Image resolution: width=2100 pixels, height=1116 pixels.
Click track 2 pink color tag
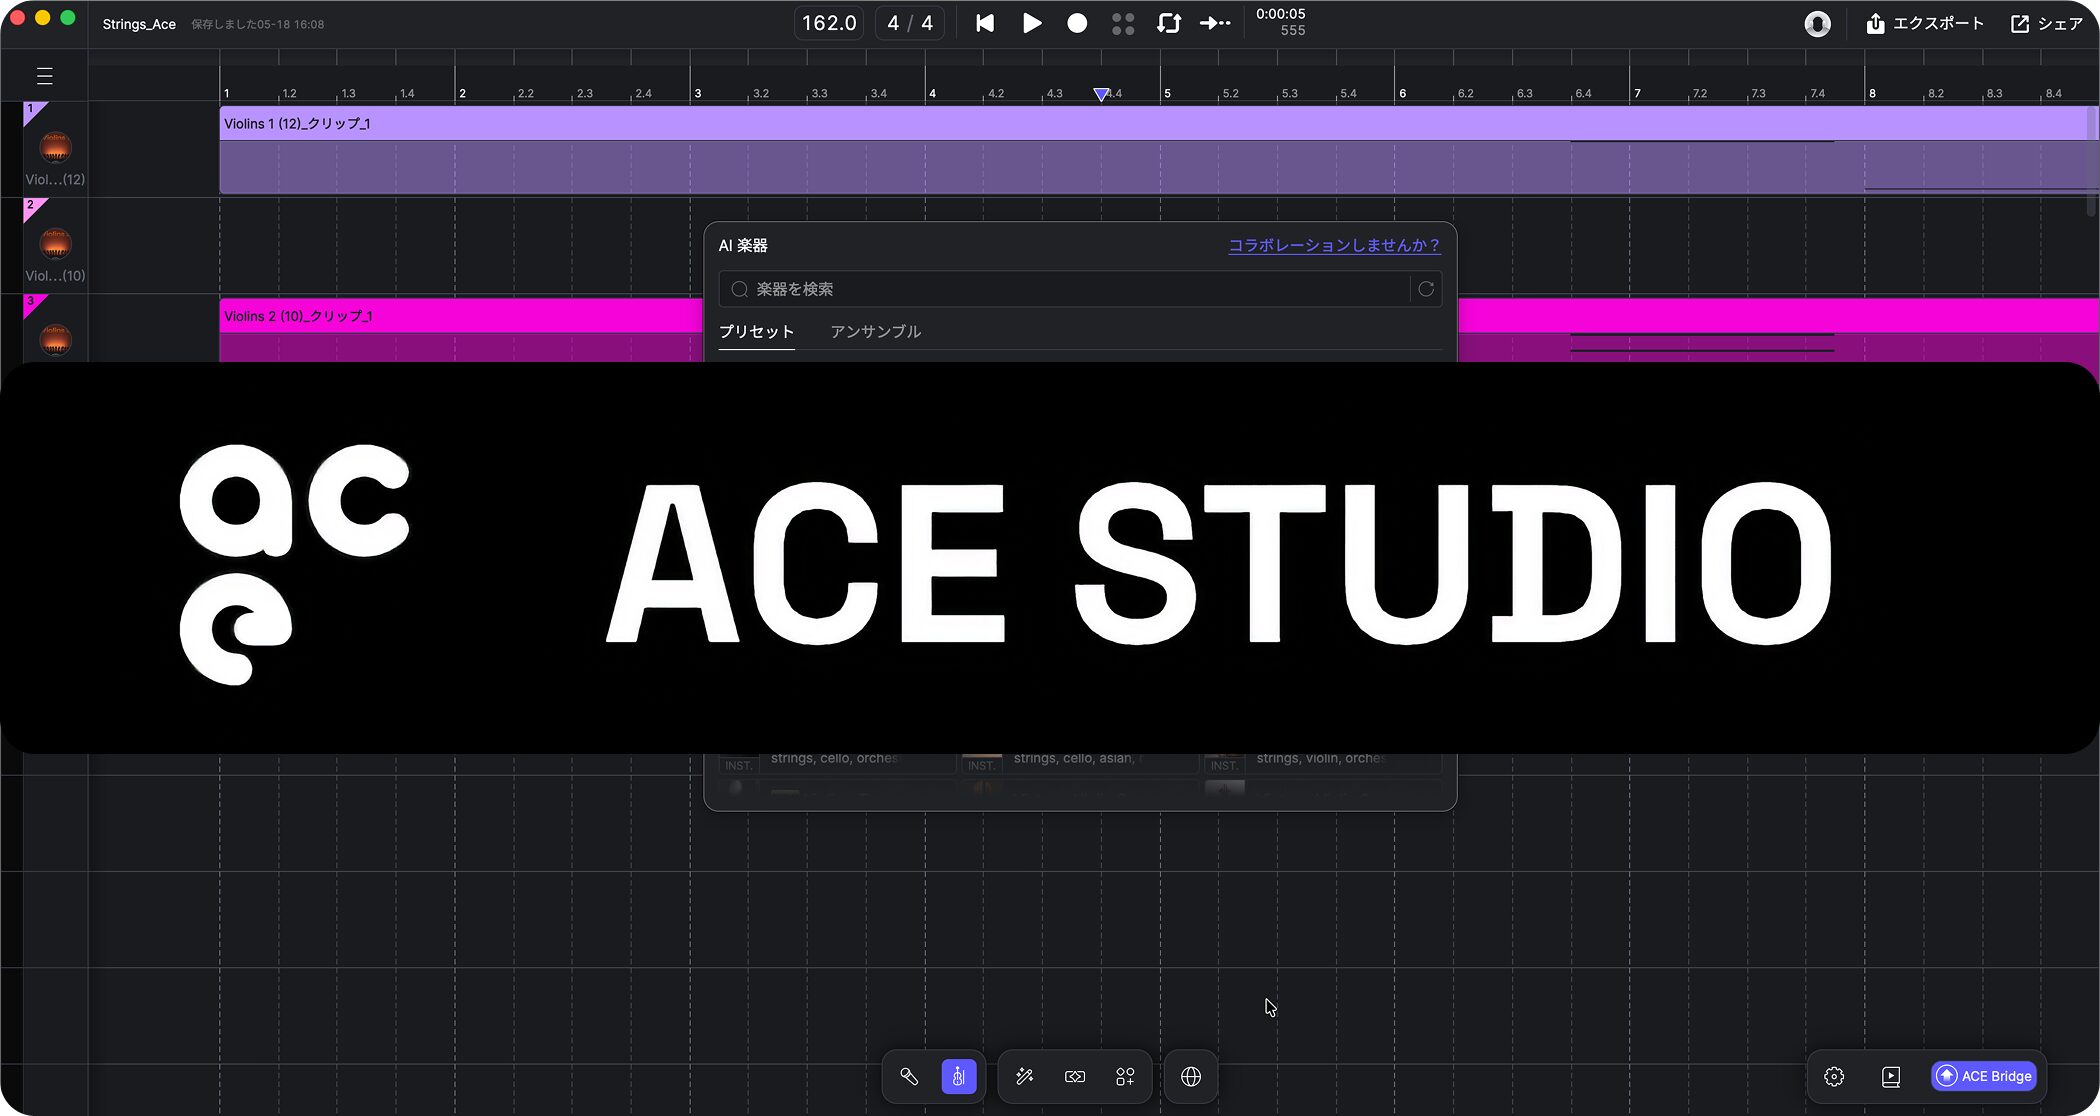pos(35,208)
